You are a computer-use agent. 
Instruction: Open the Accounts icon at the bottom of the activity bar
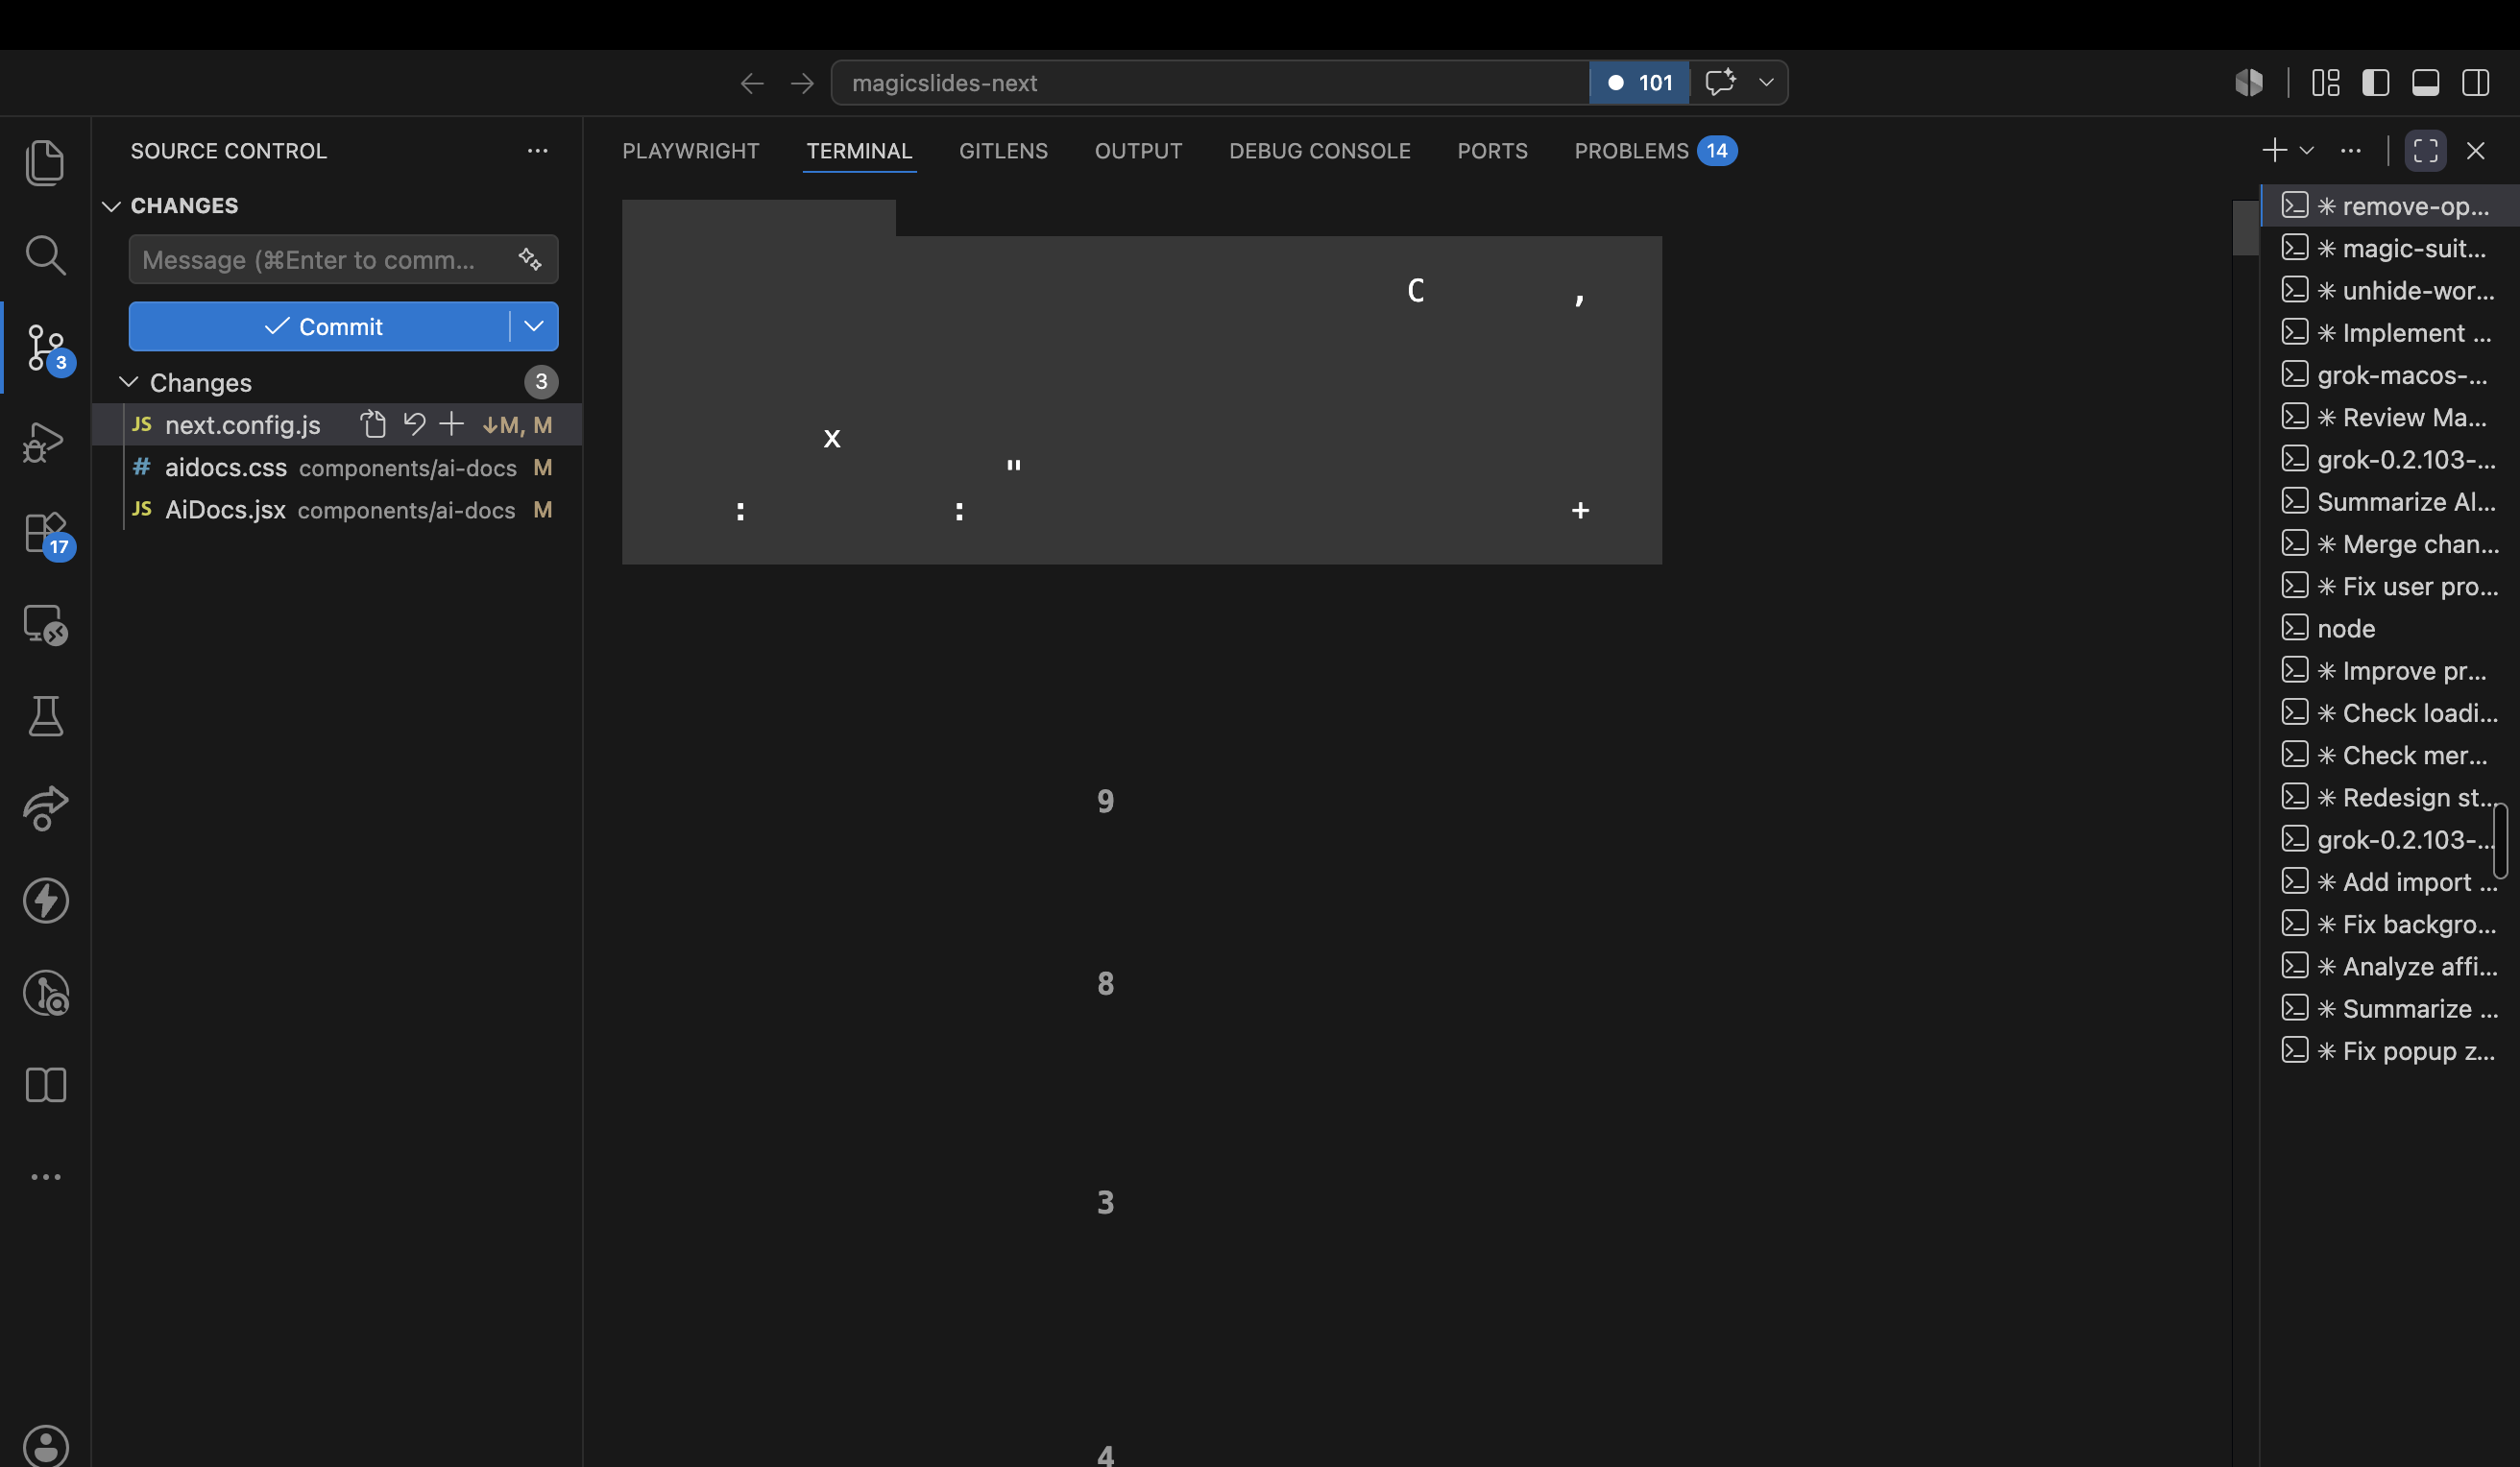click(x=45, y=1446)
